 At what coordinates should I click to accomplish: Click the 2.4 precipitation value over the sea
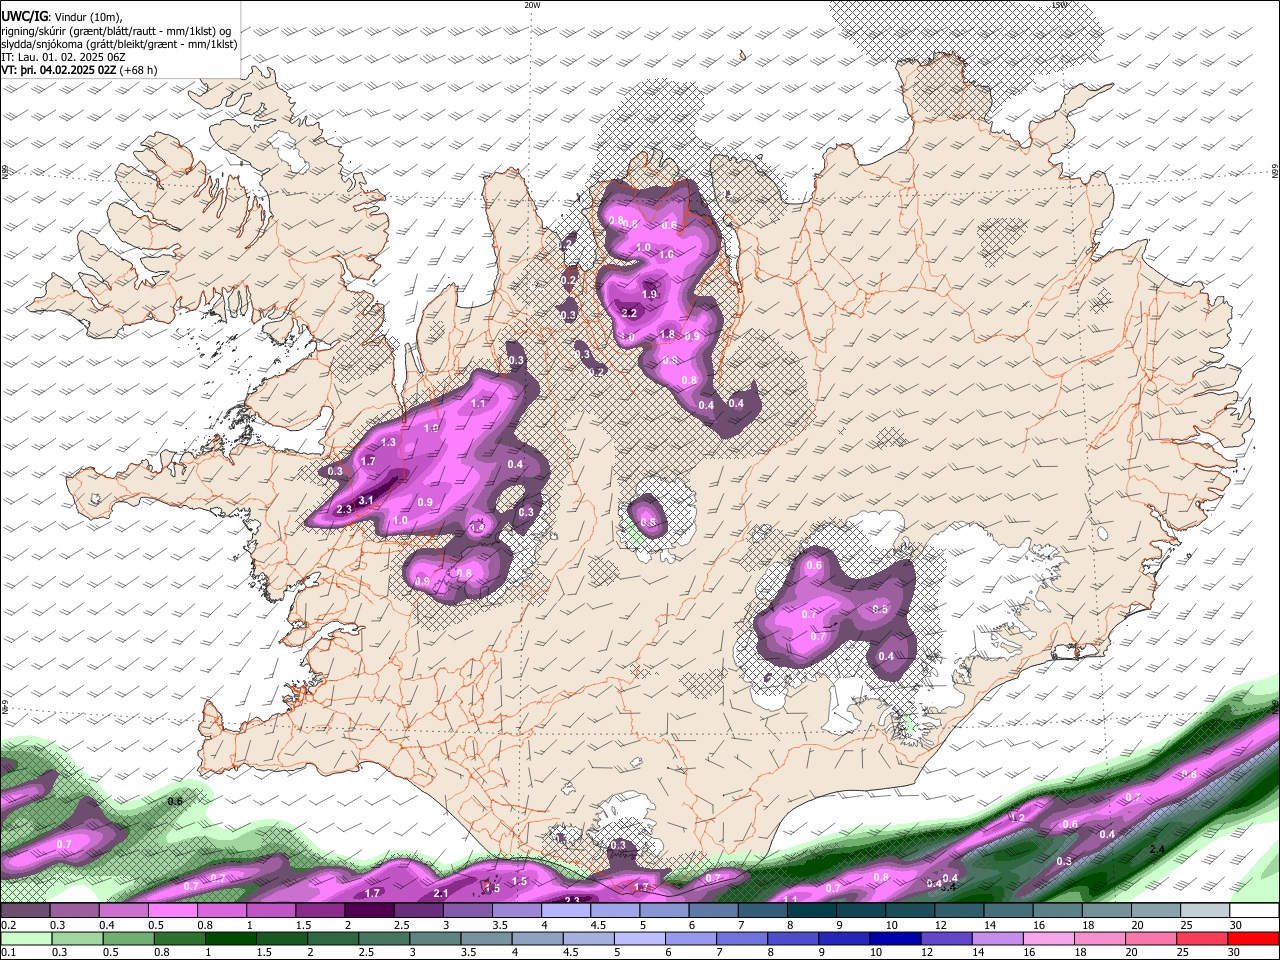pyautogui.click(x=1157, y=849)
